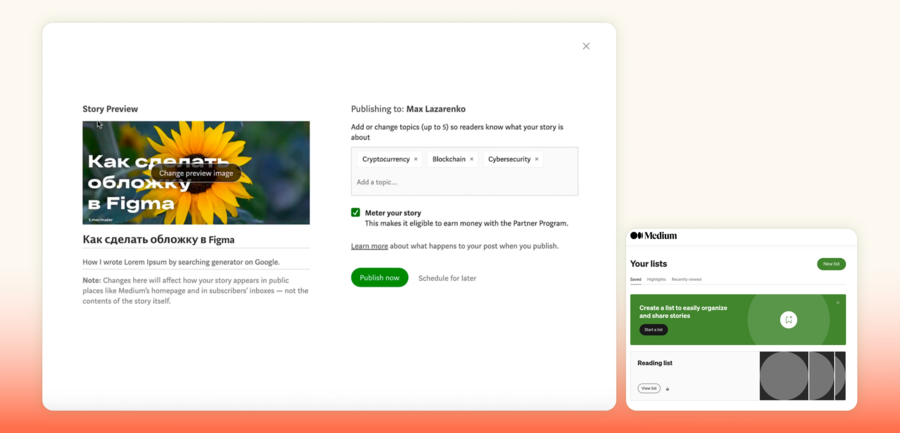The image size is (900, 433).
Task: Dismiss the green Create a list banner
Action: (x=837, y=303)
